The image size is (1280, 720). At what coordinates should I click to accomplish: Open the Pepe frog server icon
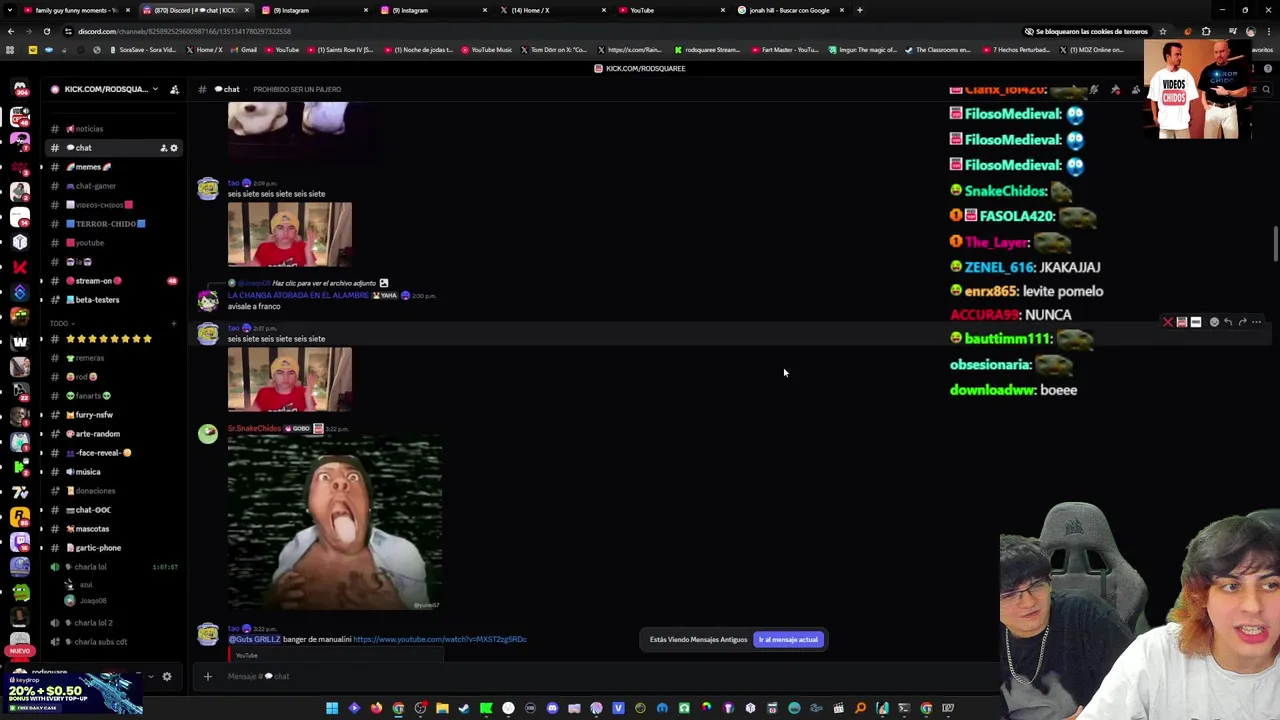click(x=19, y=591)
